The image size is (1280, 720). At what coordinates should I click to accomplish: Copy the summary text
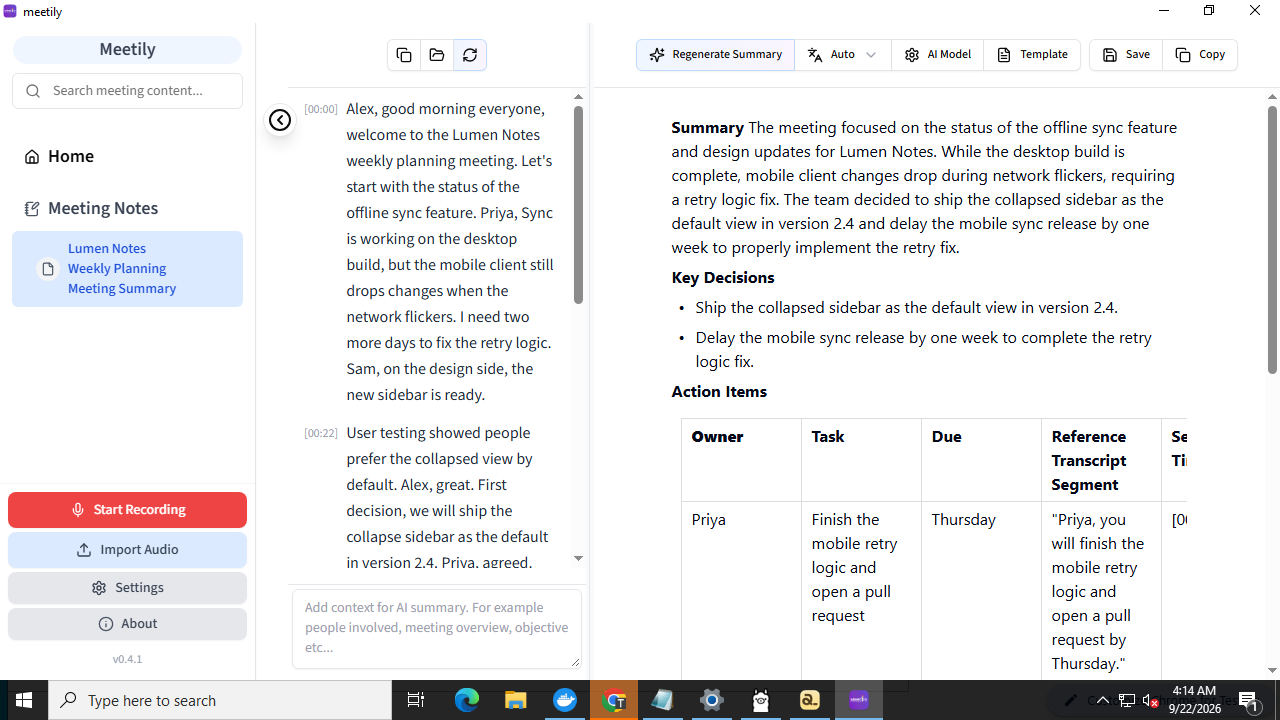coord(1200,55)
